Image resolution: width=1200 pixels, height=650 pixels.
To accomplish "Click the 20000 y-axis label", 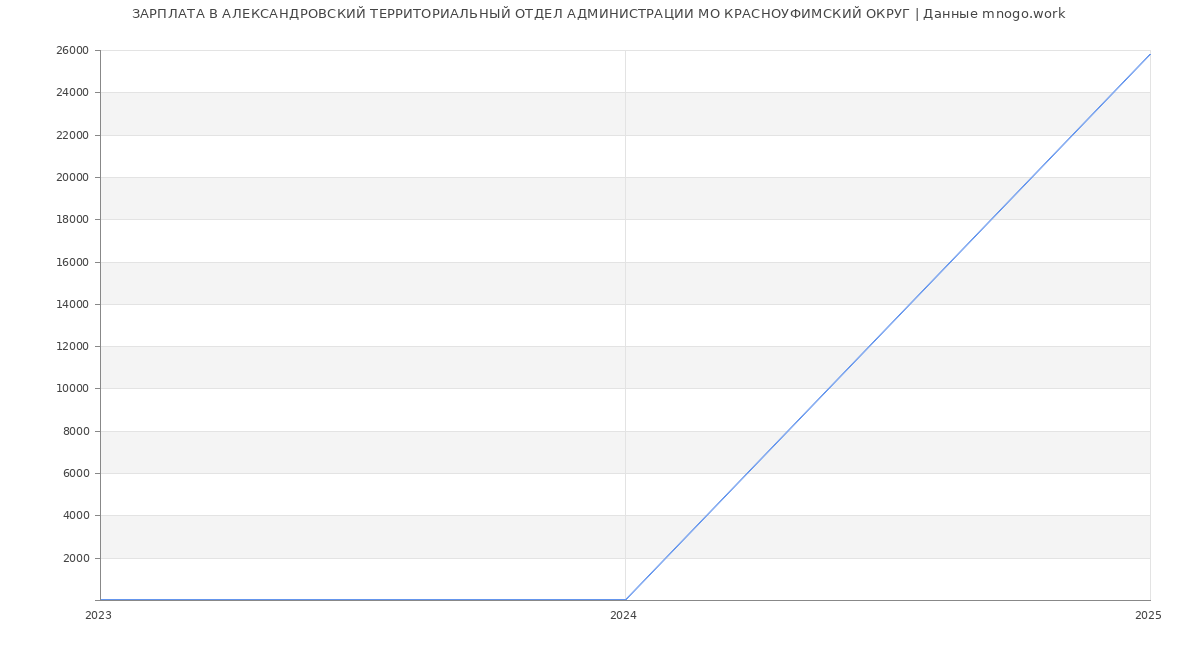I will click(72, 178).
